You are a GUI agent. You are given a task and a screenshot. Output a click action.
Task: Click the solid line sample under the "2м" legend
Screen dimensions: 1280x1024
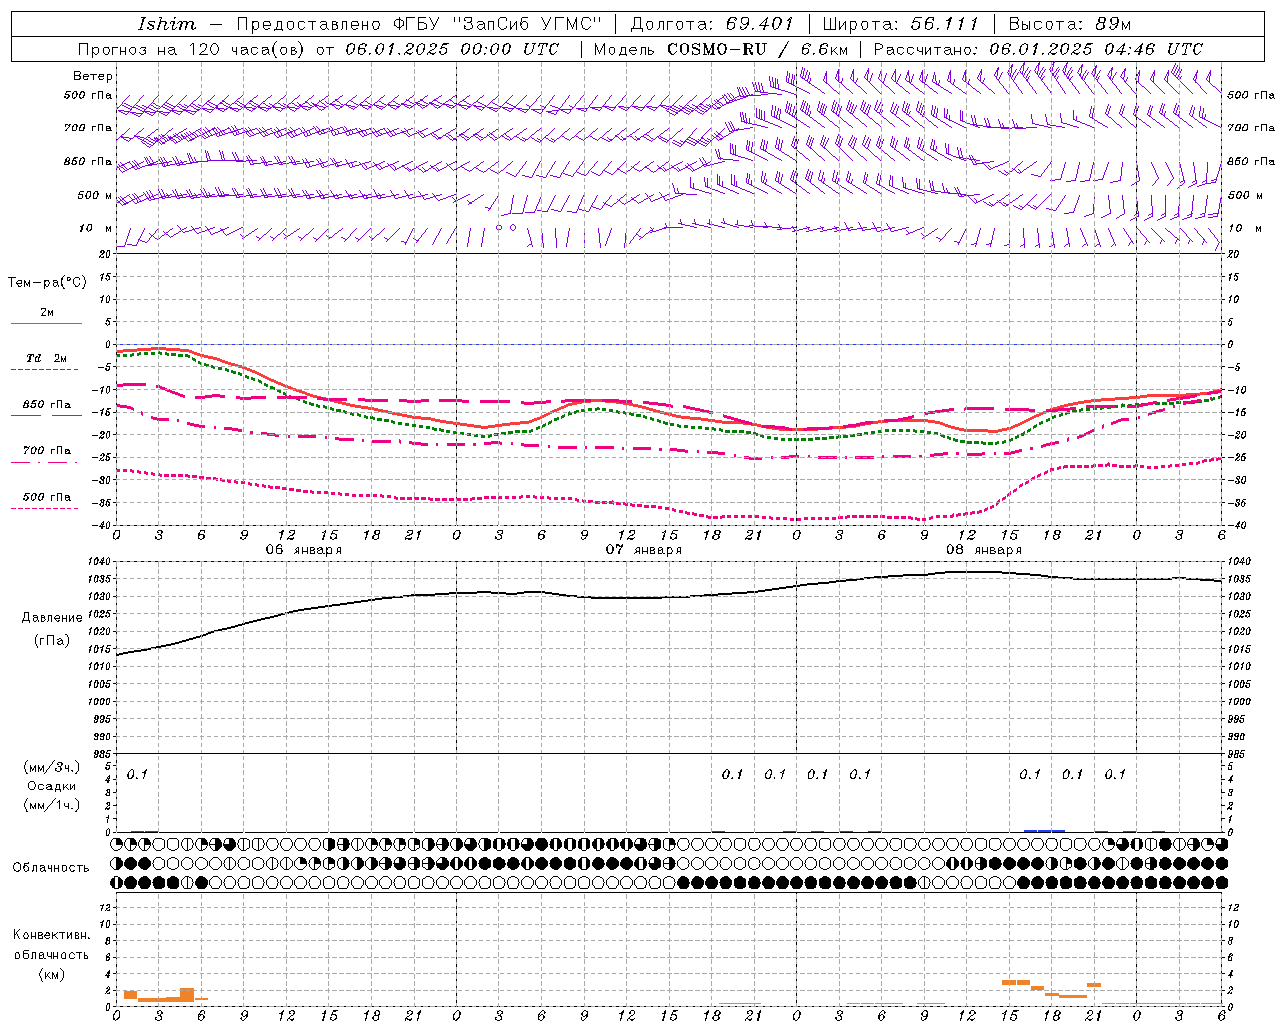[x=46, y=324]
